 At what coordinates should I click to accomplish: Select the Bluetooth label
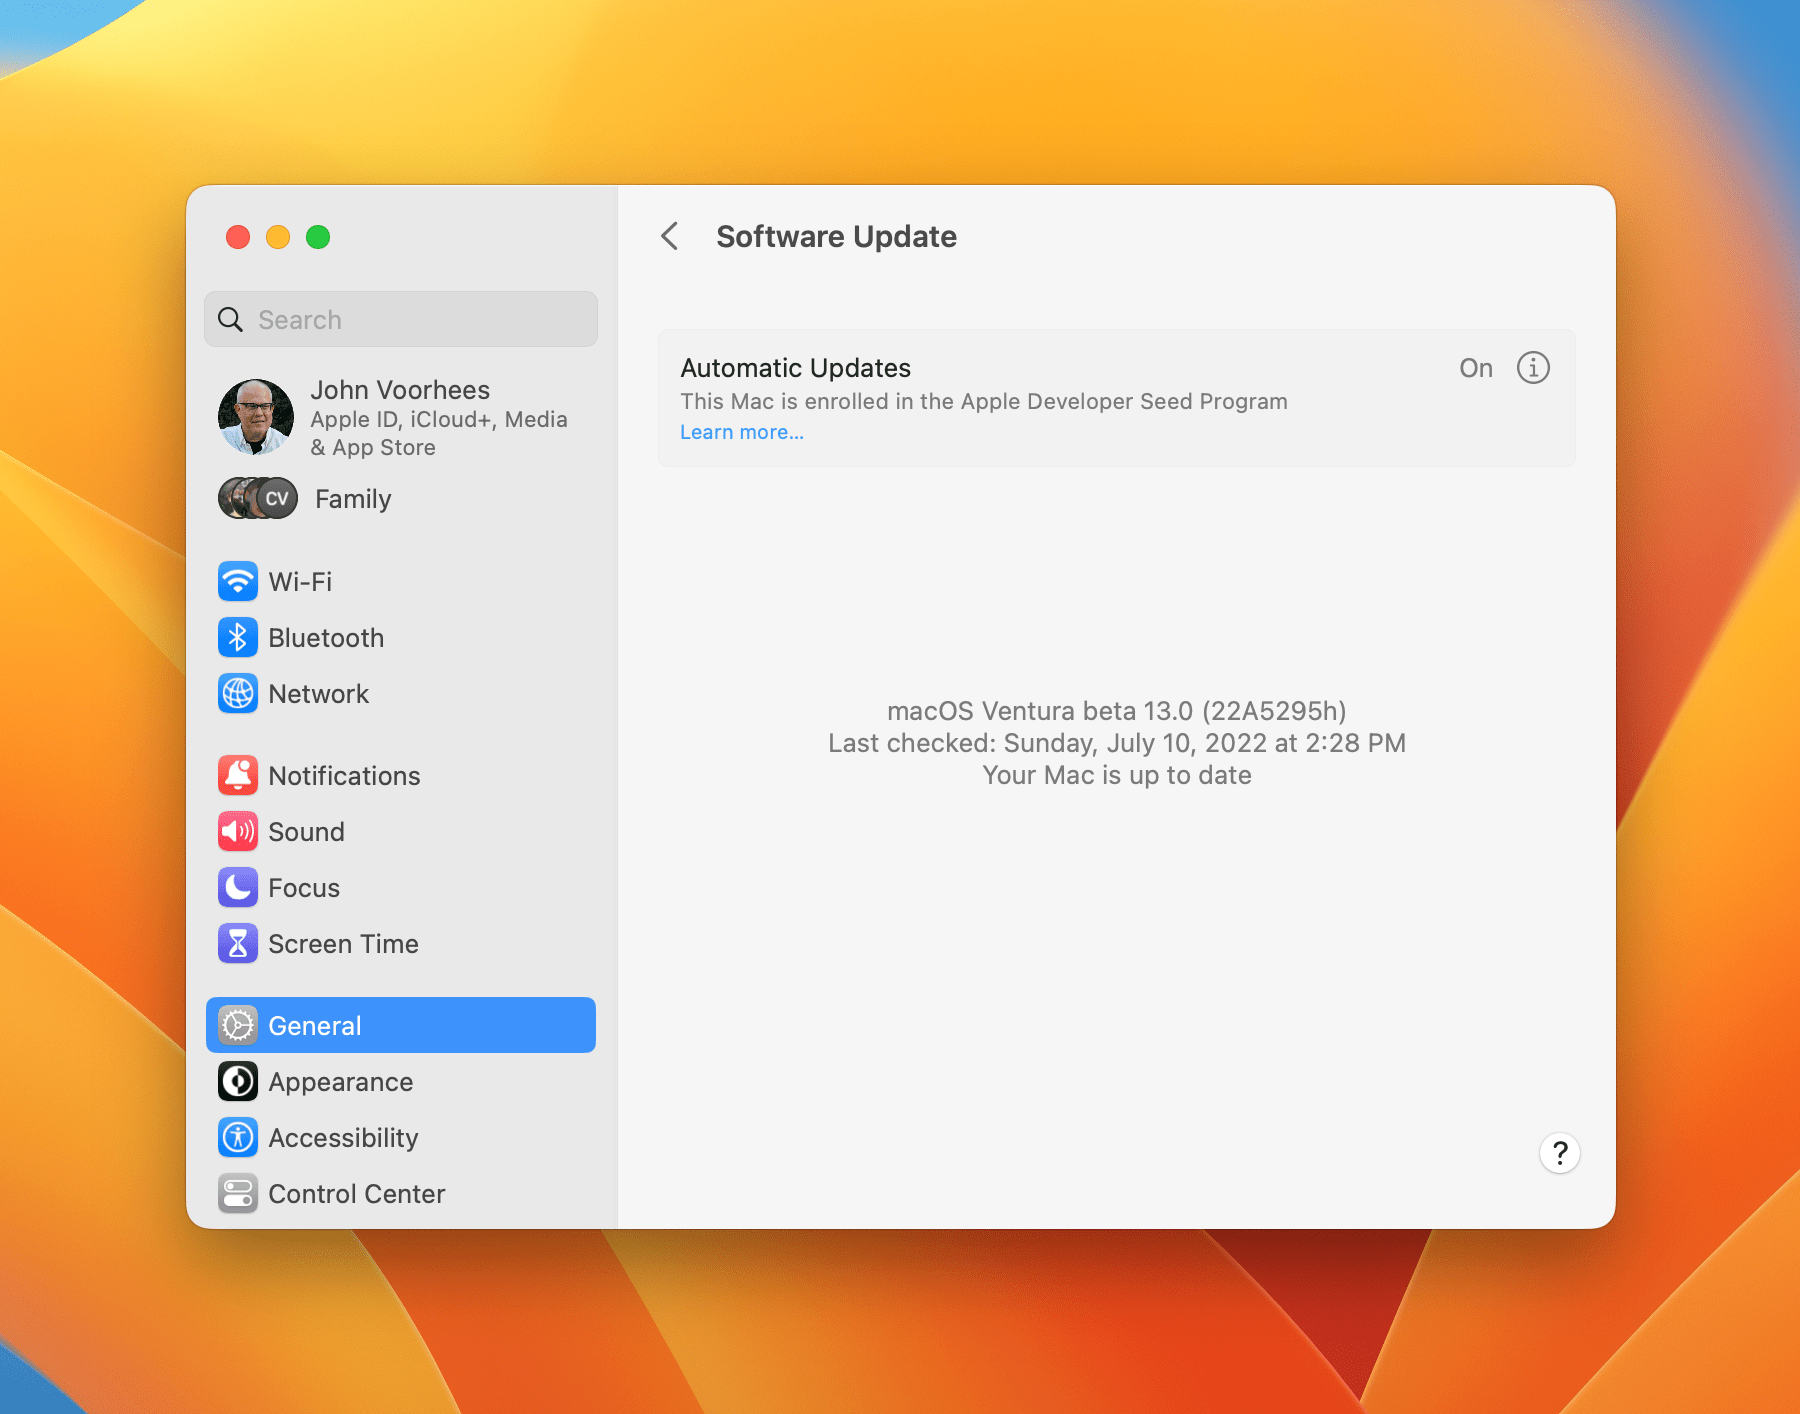click(326, 637)
